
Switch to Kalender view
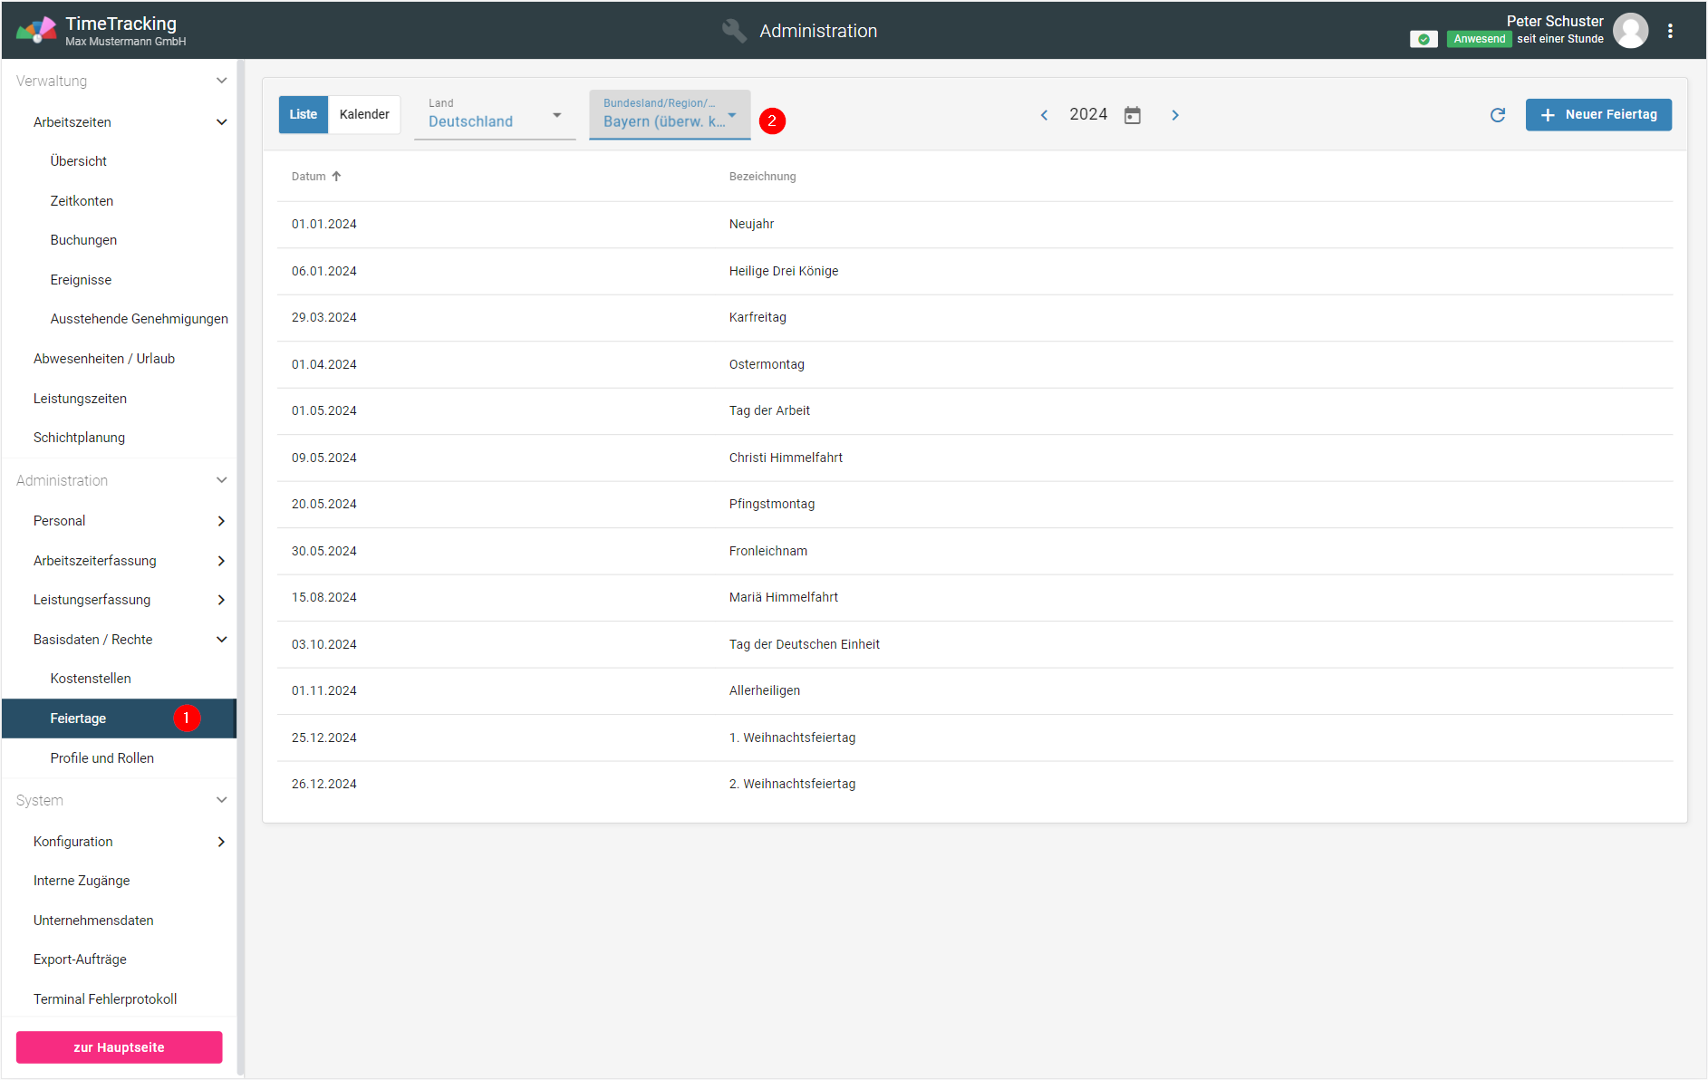pos(364,114)
